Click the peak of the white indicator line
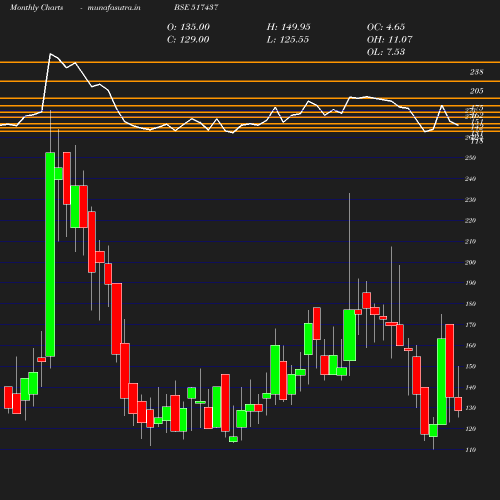Viewport: 500px width, 500px height. click(50, 53)
